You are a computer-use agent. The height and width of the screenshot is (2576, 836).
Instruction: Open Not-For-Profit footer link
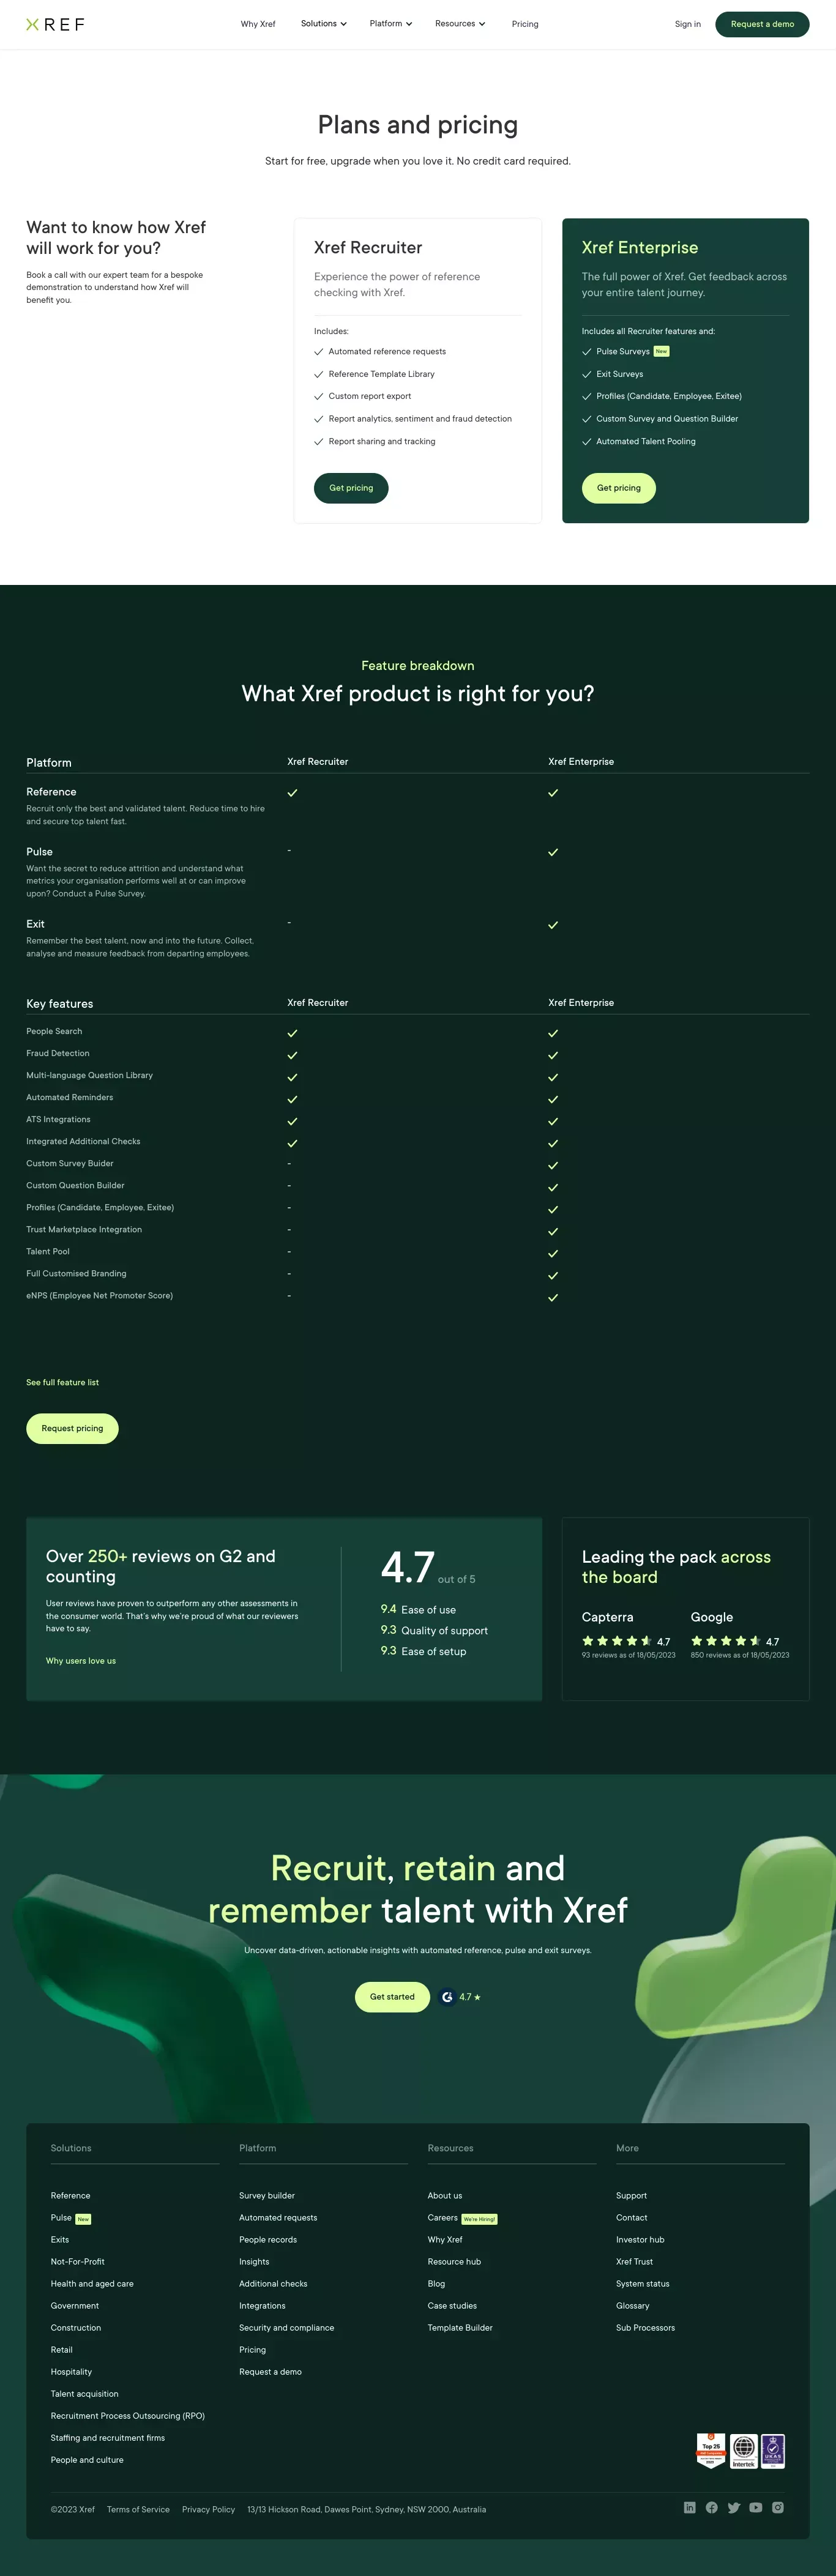[x=77, y=2262]
